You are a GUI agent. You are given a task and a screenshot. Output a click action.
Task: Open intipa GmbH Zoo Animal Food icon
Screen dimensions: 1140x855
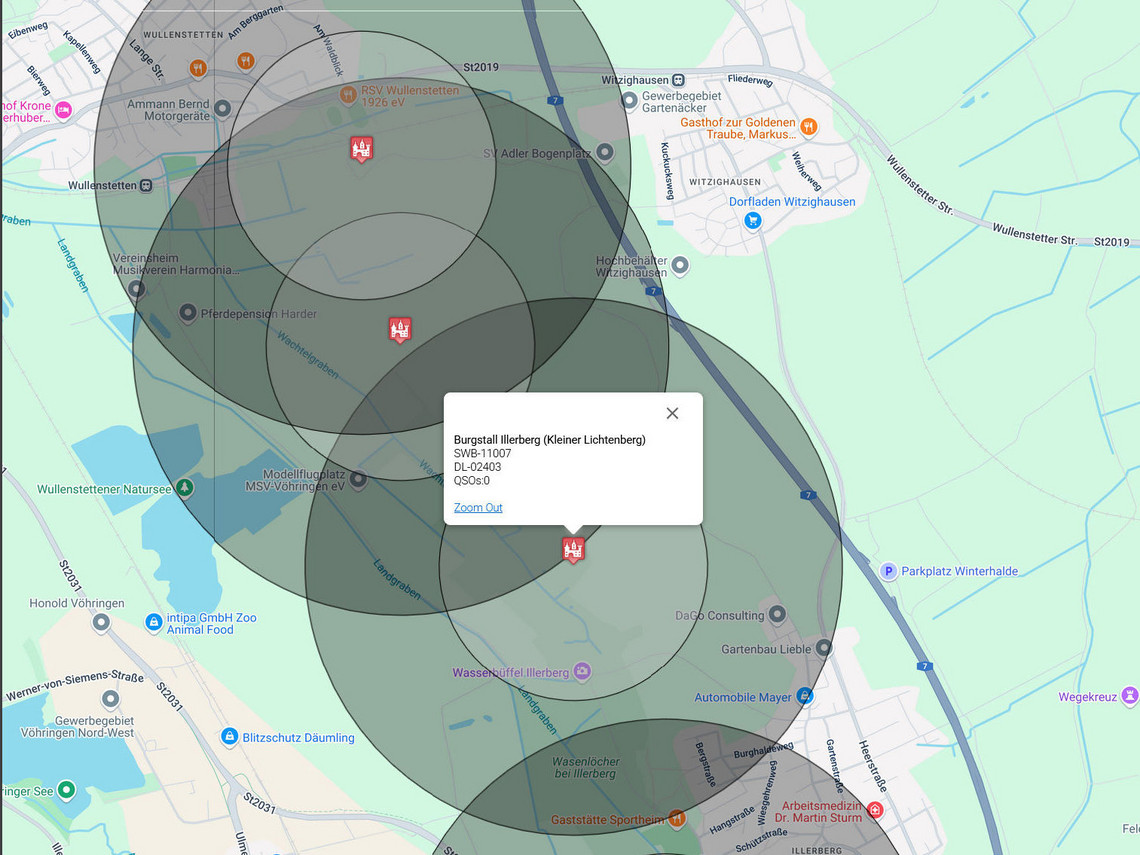(153, 622)
